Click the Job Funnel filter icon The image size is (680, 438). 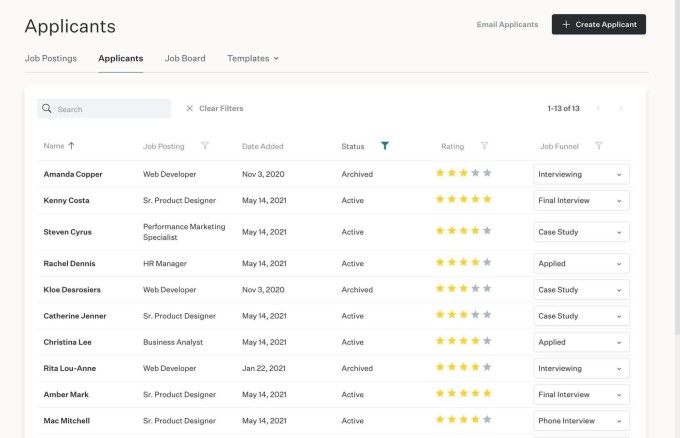599,146
